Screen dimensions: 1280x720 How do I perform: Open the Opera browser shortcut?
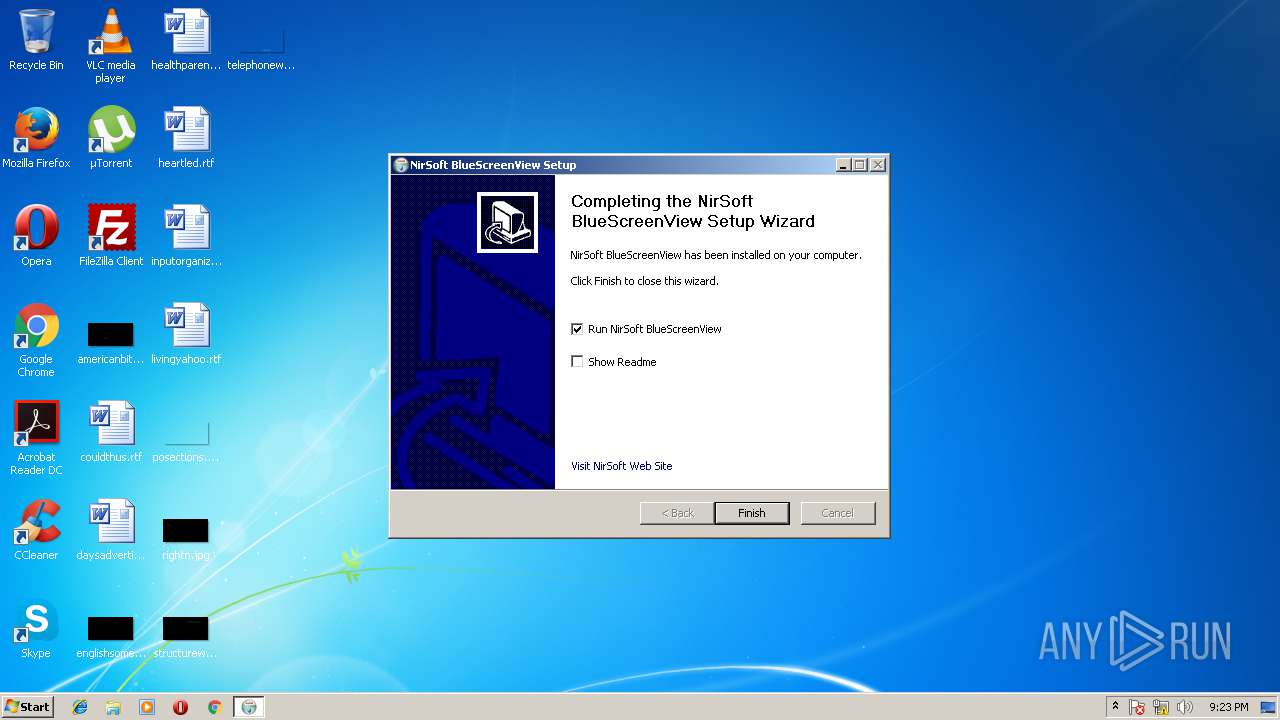[36, 236]
